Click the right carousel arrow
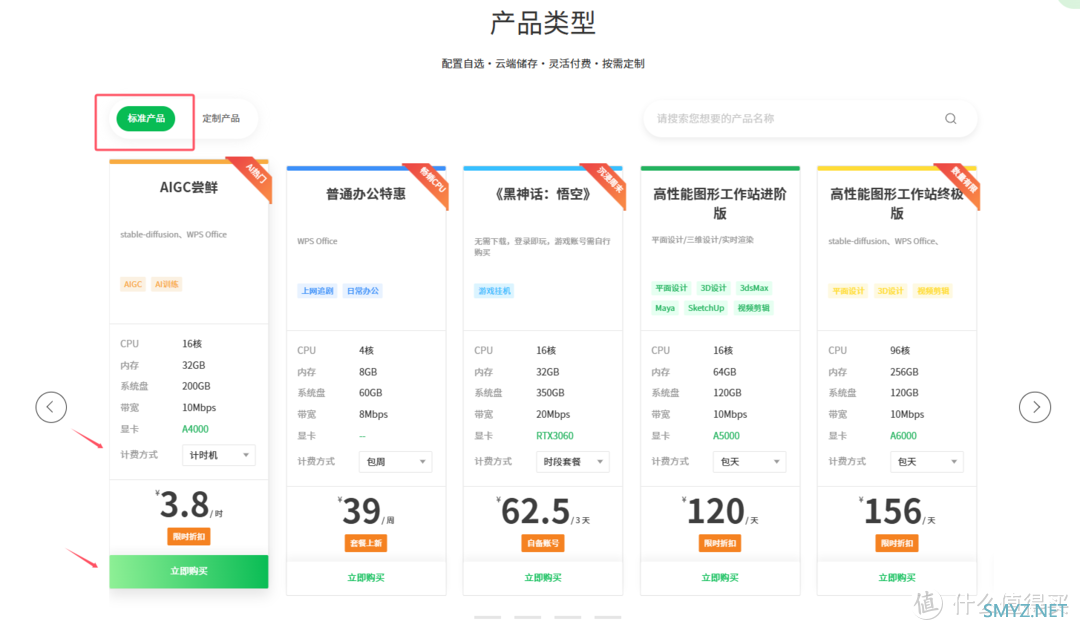This screenshot has height=630, width=1080. tap(1035, 407)
